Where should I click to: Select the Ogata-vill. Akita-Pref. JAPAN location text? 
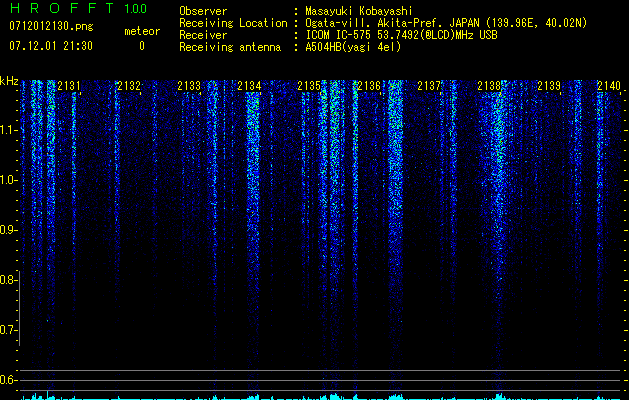[x=446, y=23]
